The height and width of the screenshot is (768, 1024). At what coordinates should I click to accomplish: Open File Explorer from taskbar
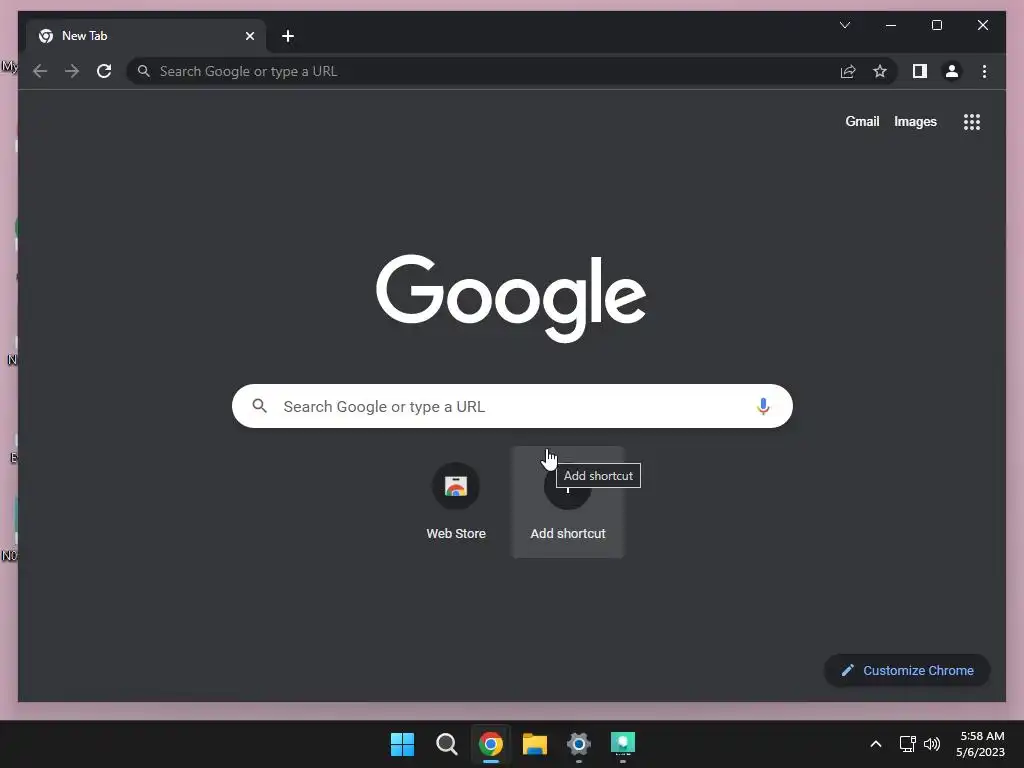point(535,744)
